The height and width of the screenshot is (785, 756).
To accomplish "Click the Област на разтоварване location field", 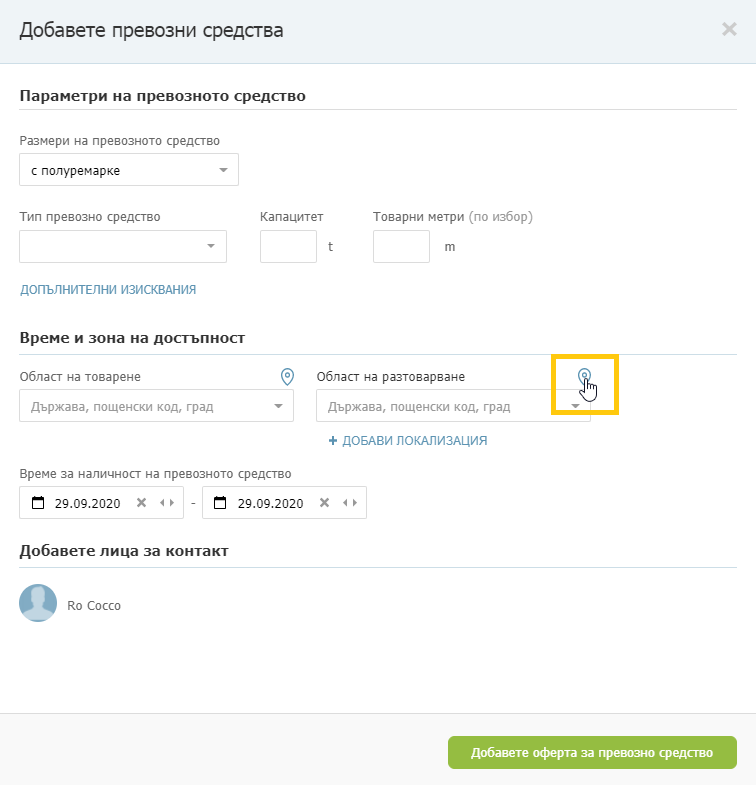I will 453,406.
